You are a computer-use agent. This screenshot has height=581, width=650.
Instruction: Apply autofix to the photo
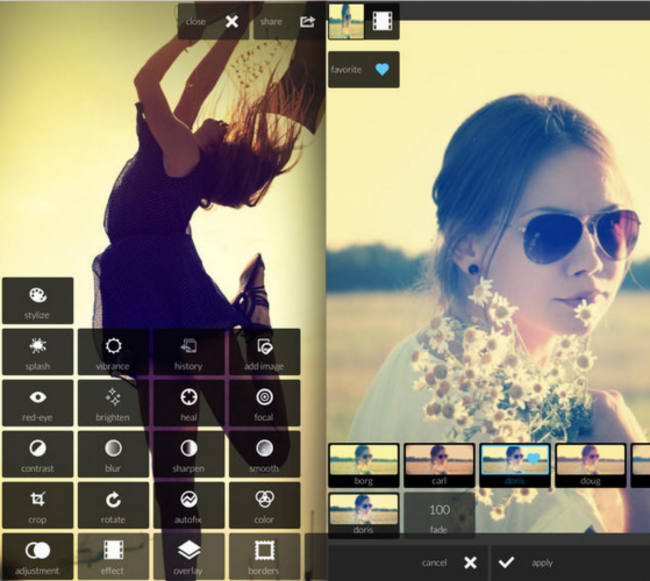coord(188,505)
